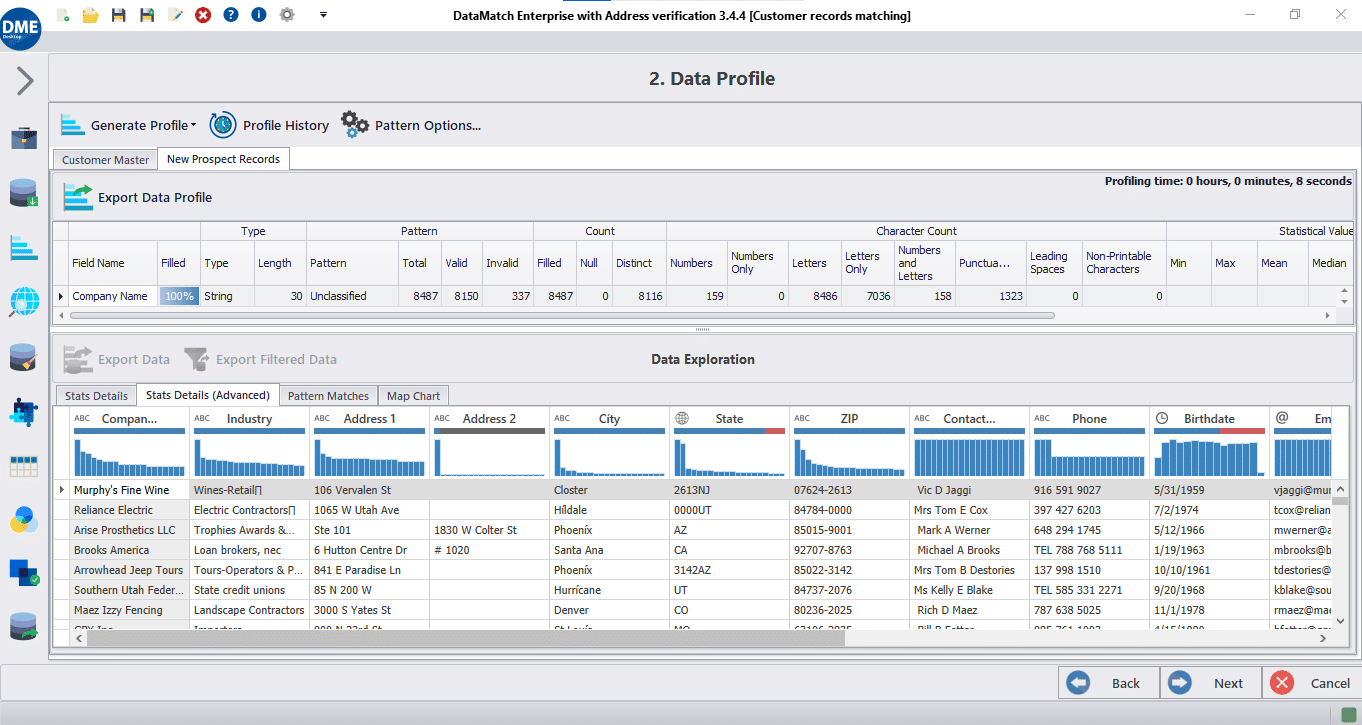
Task: Click the red close project icon
Action: (202, 15)
